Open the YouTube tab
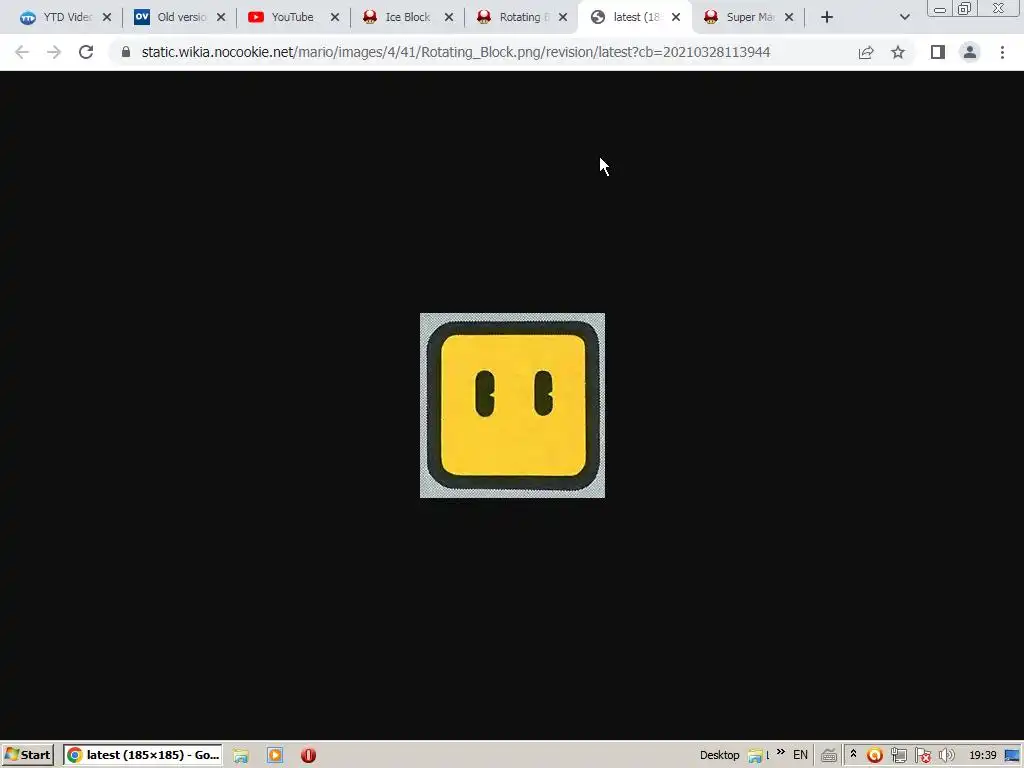1024x768 pixels. (x=282, y=17)
